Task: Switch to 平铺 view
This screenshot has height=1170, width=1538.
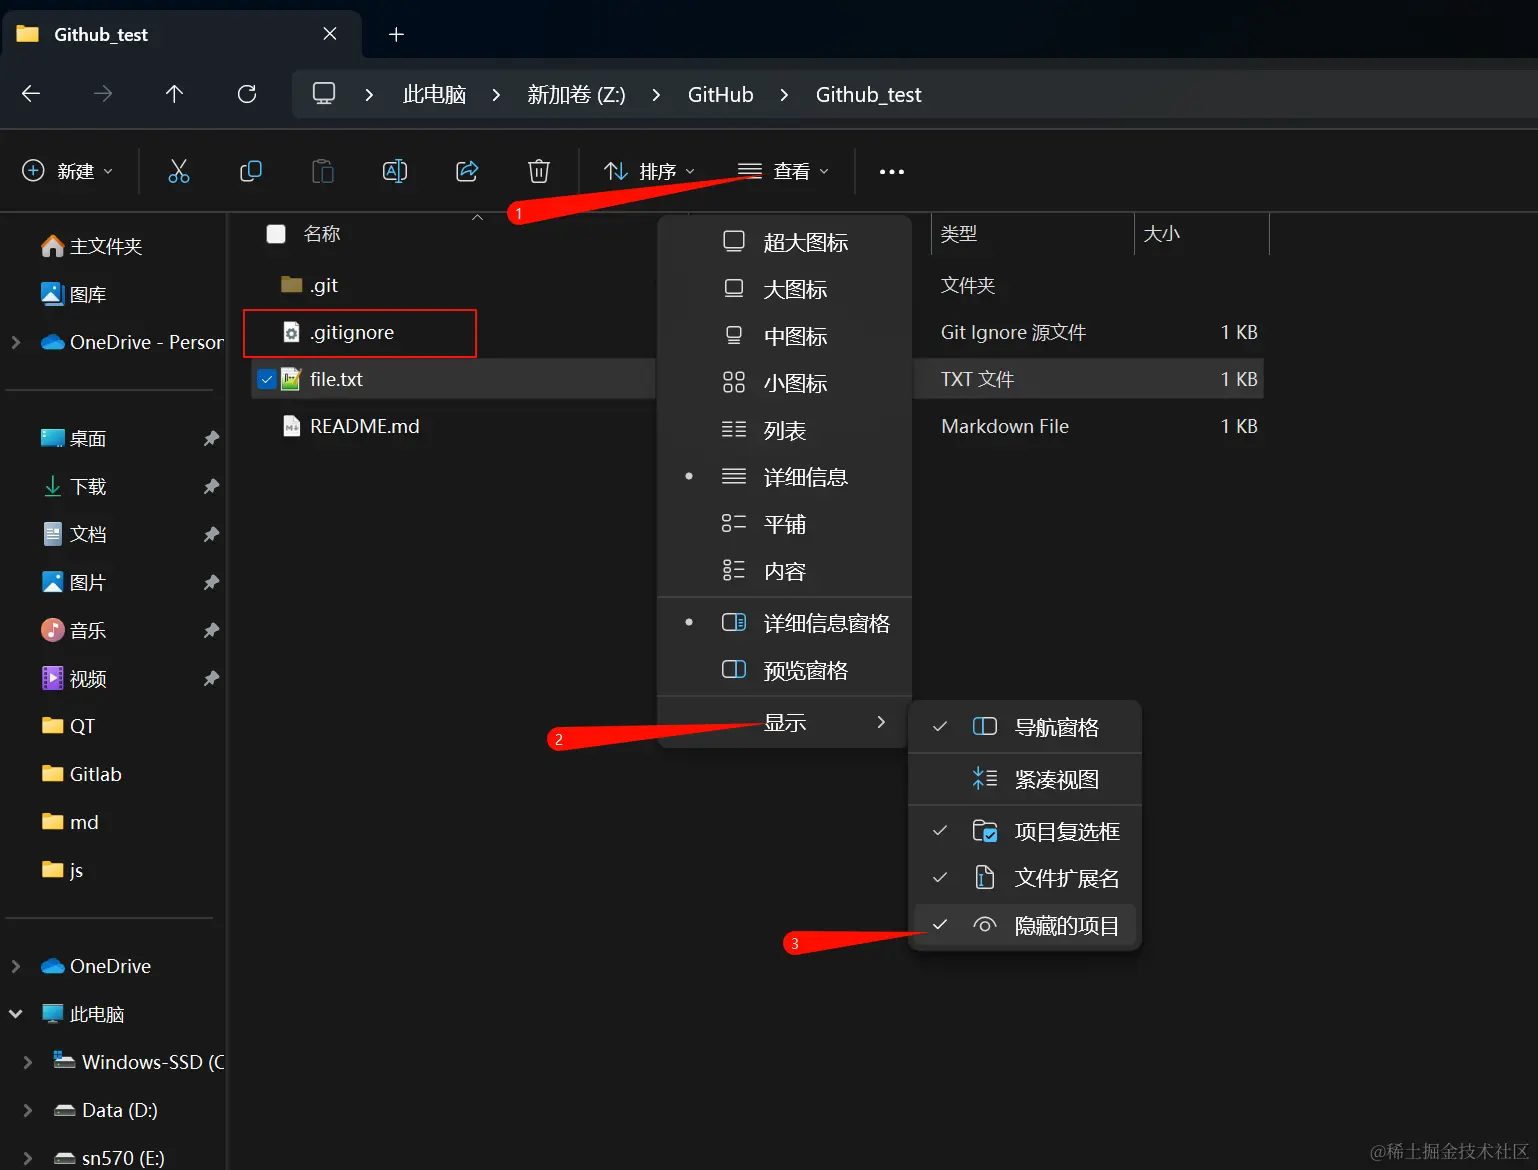Action: tap(785, 524)
